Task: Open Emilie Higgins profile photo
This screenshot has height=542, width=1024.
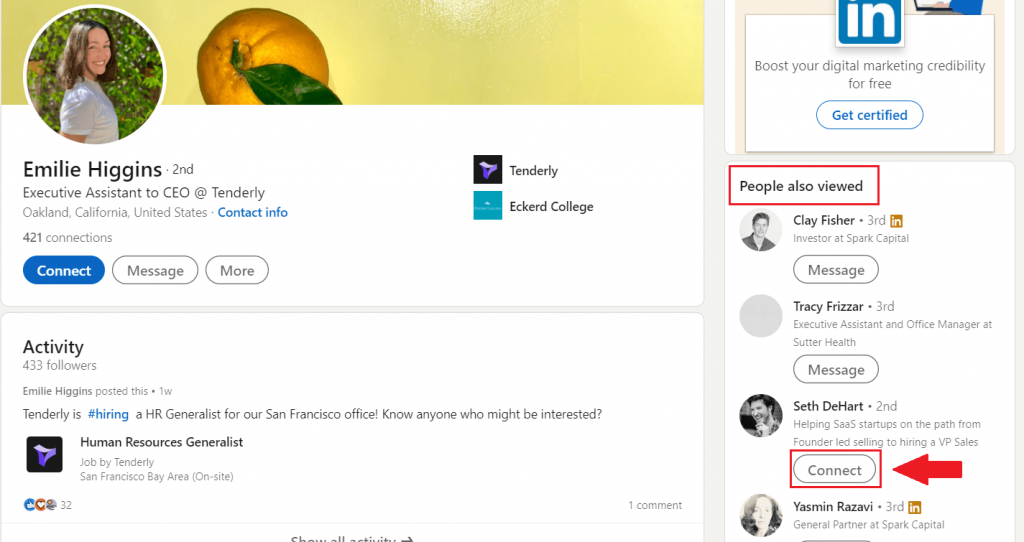Action: point(95,75)
